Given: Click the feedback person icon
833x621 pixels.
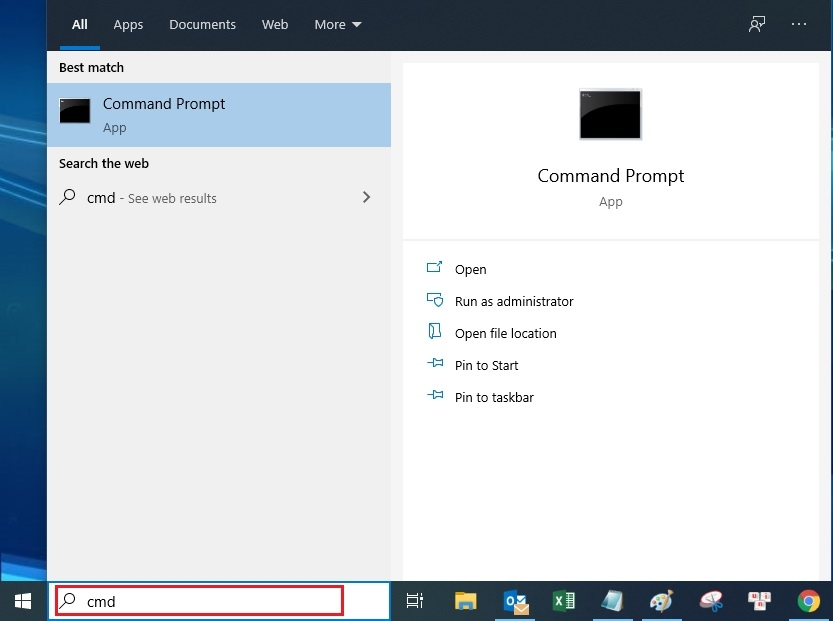Looking at the screenshot, I should pos(756,24).
